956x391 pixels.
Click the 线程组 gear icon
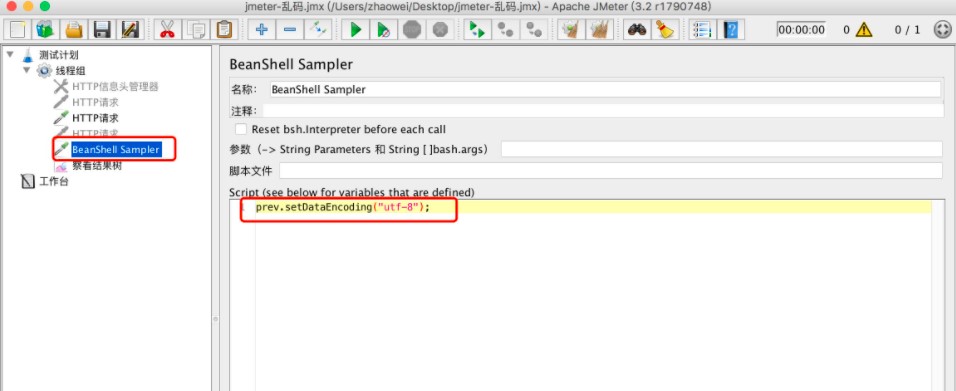(x=45, y=71)
